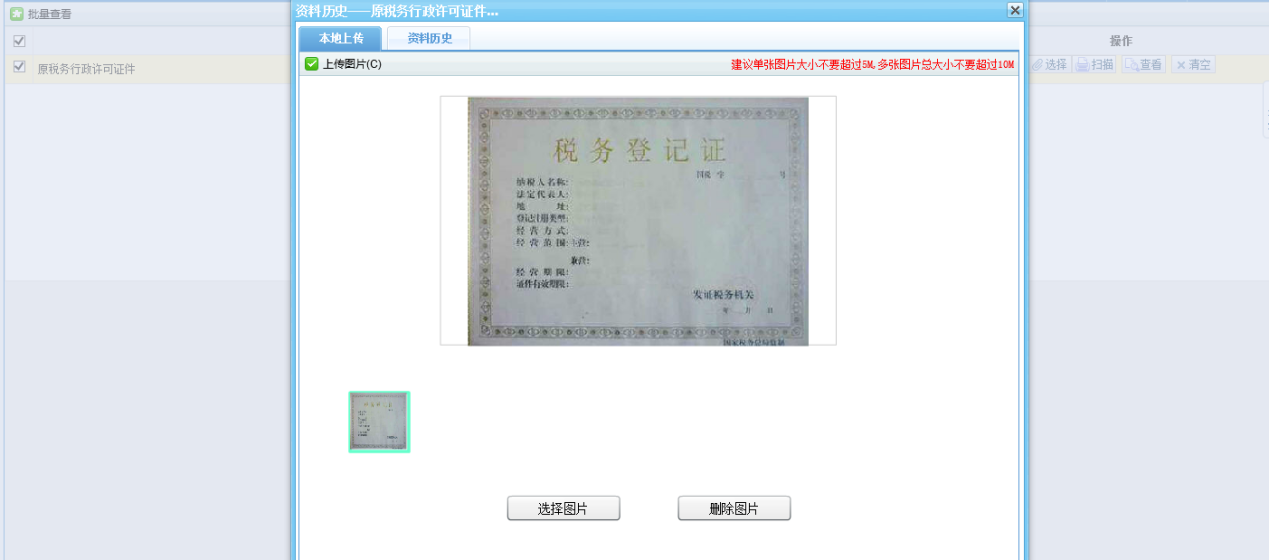
Task: Click the green check 上传图片(C) icon
Action: (312, 65)
